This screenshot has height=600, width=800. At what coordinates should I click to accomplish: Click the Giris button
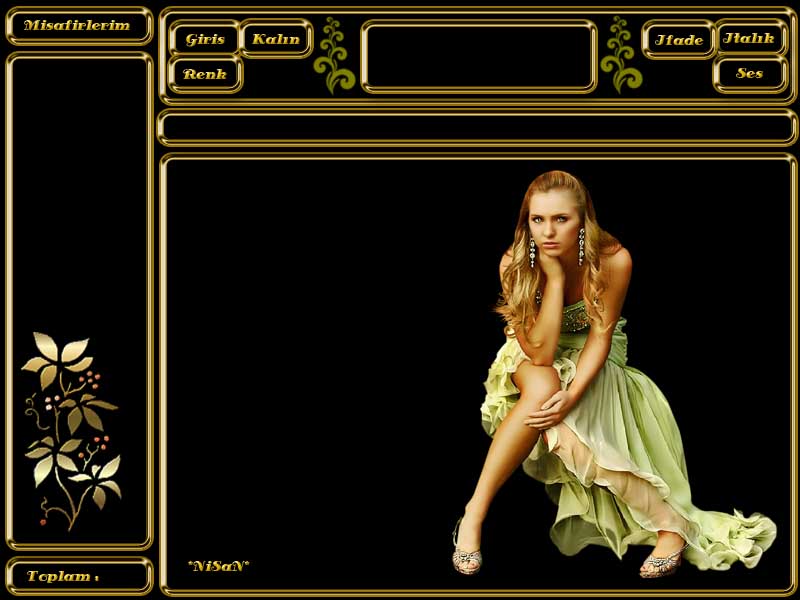[205, 39]
